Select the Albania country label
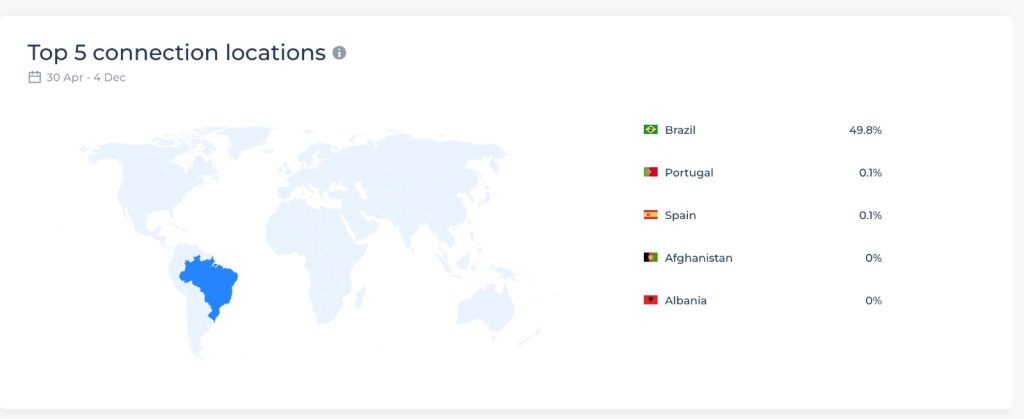1024x419 pixels. coord(686,301)
